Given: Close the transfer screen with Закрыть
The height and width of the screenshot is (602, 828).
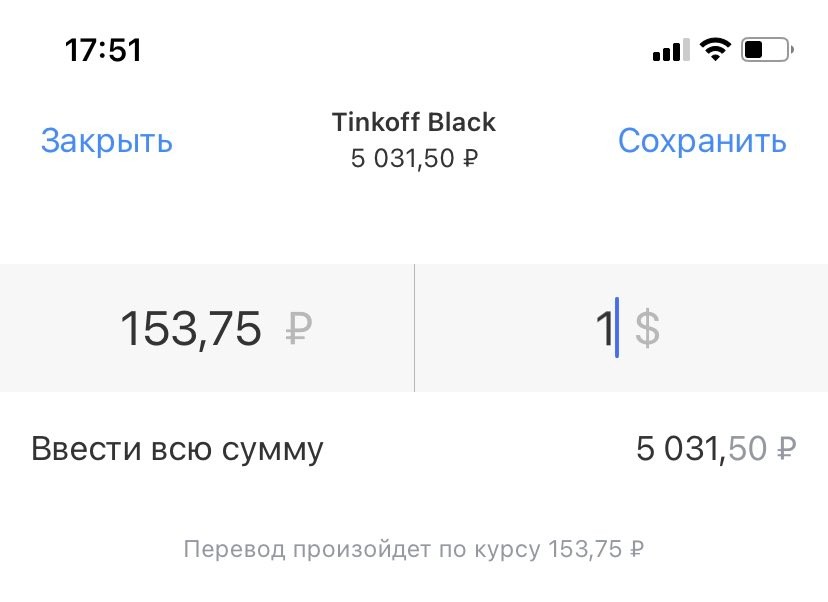Looking at the screenshot, I should point(106,141).
